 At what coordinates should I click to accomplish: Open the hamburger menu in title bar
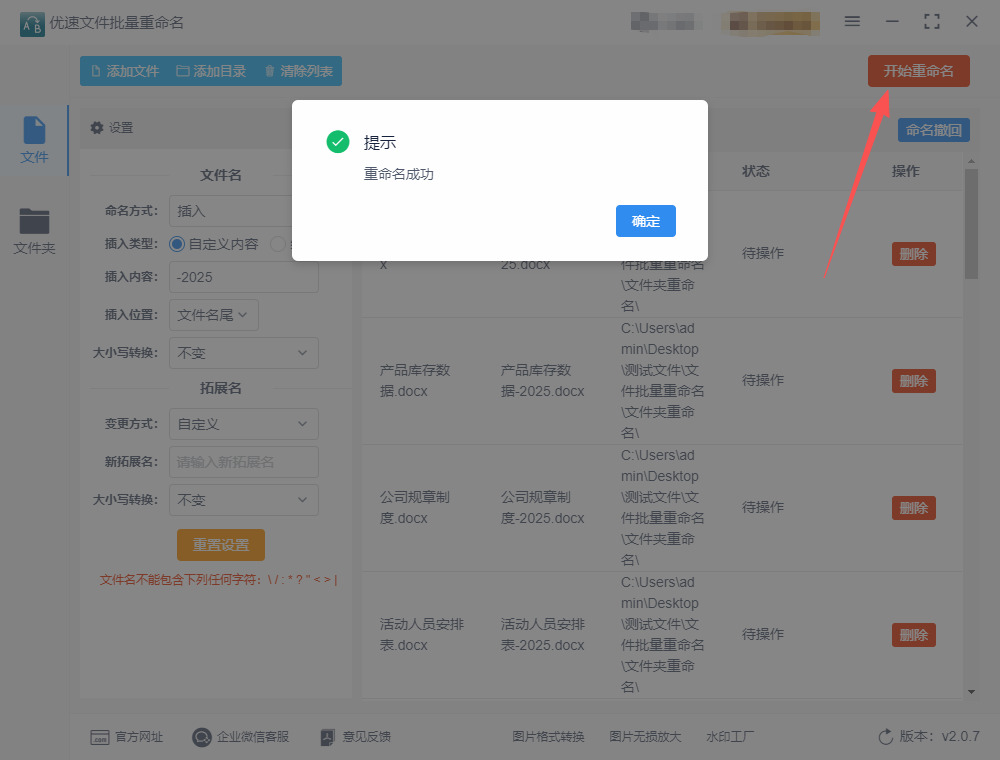point(852,22)
